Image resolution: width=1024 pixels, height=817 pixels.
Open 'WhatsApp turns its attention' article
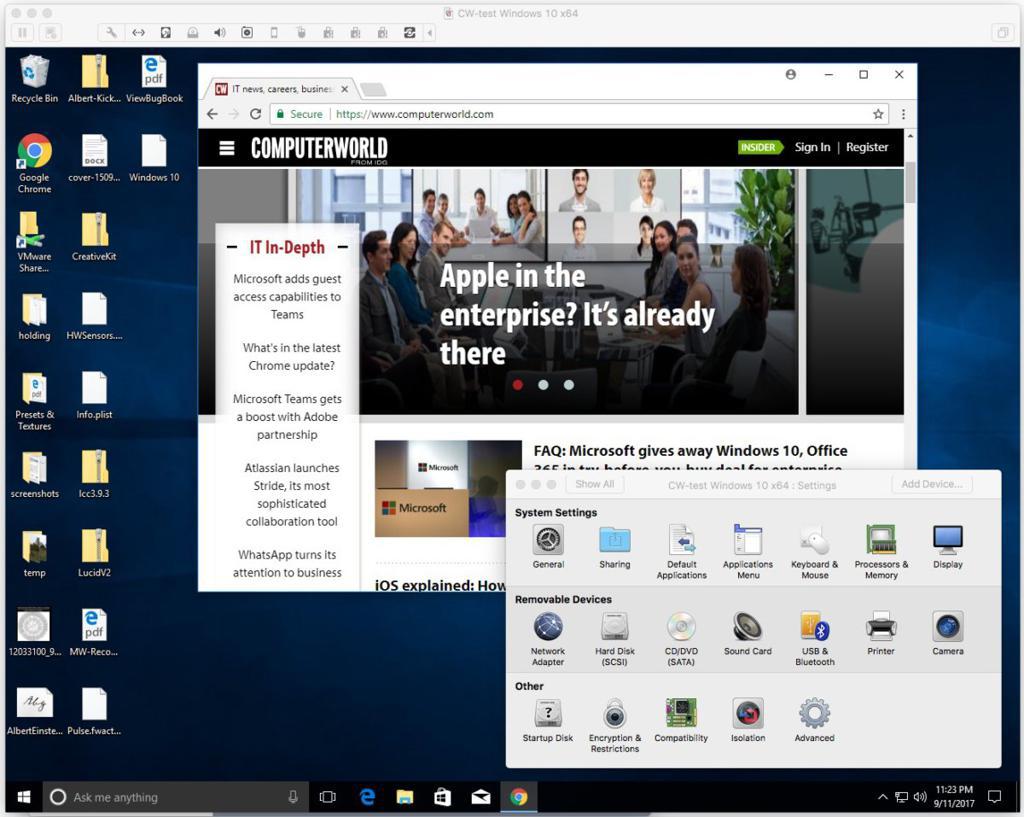pyautogui.click(x=287, y=563)
